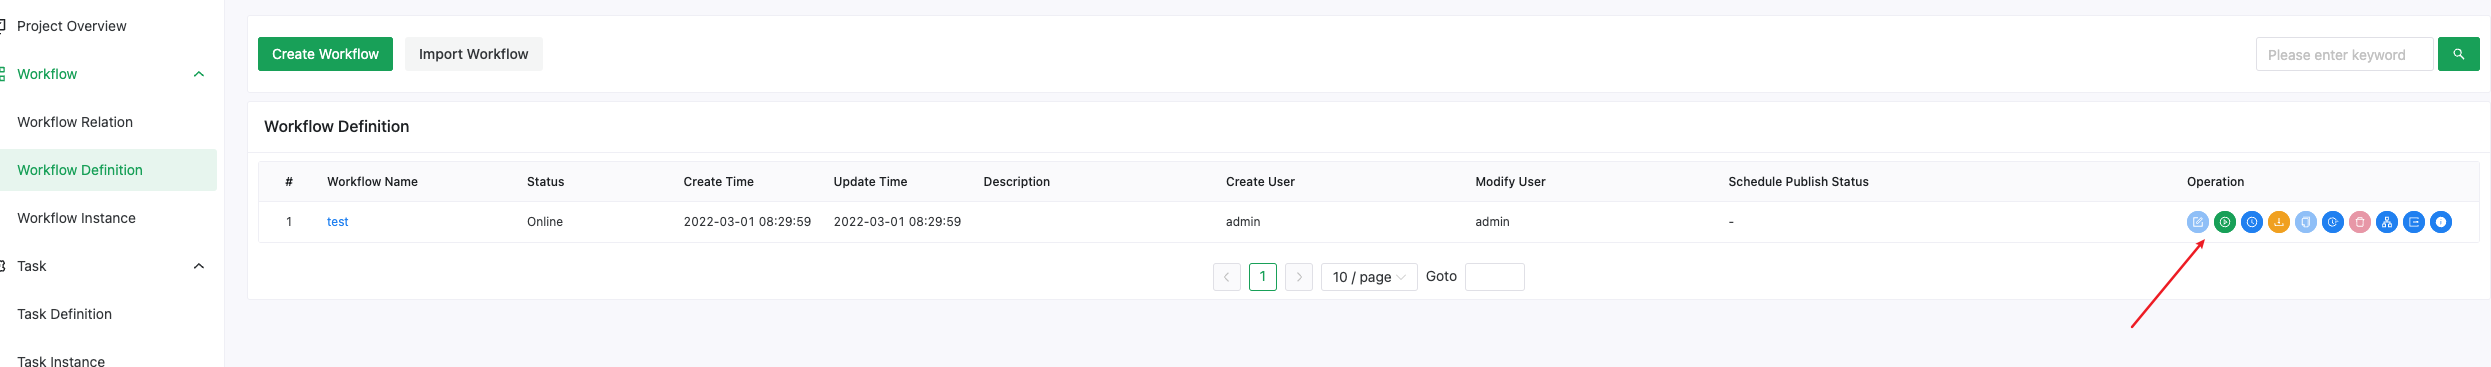This screenshot has height=367, width=2491.
Task: Click the Import Workflow button
Action: (x=473, y=54)
